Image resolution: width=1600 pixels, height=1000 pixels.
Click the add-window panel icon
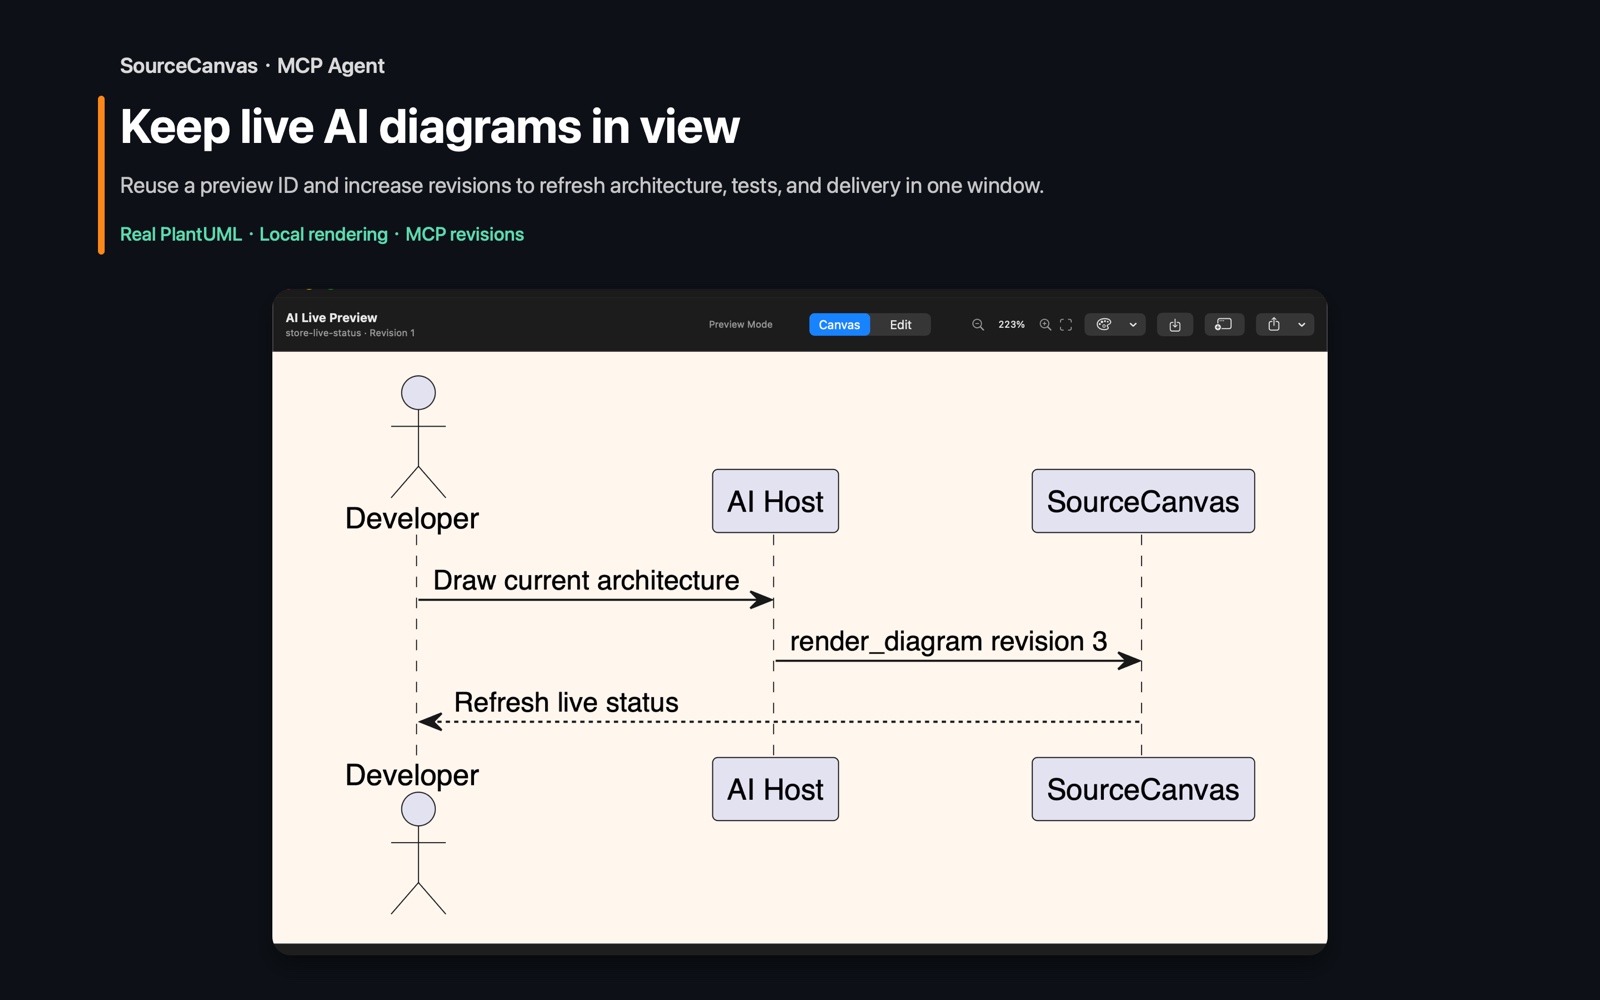(x=1223, y=325)
